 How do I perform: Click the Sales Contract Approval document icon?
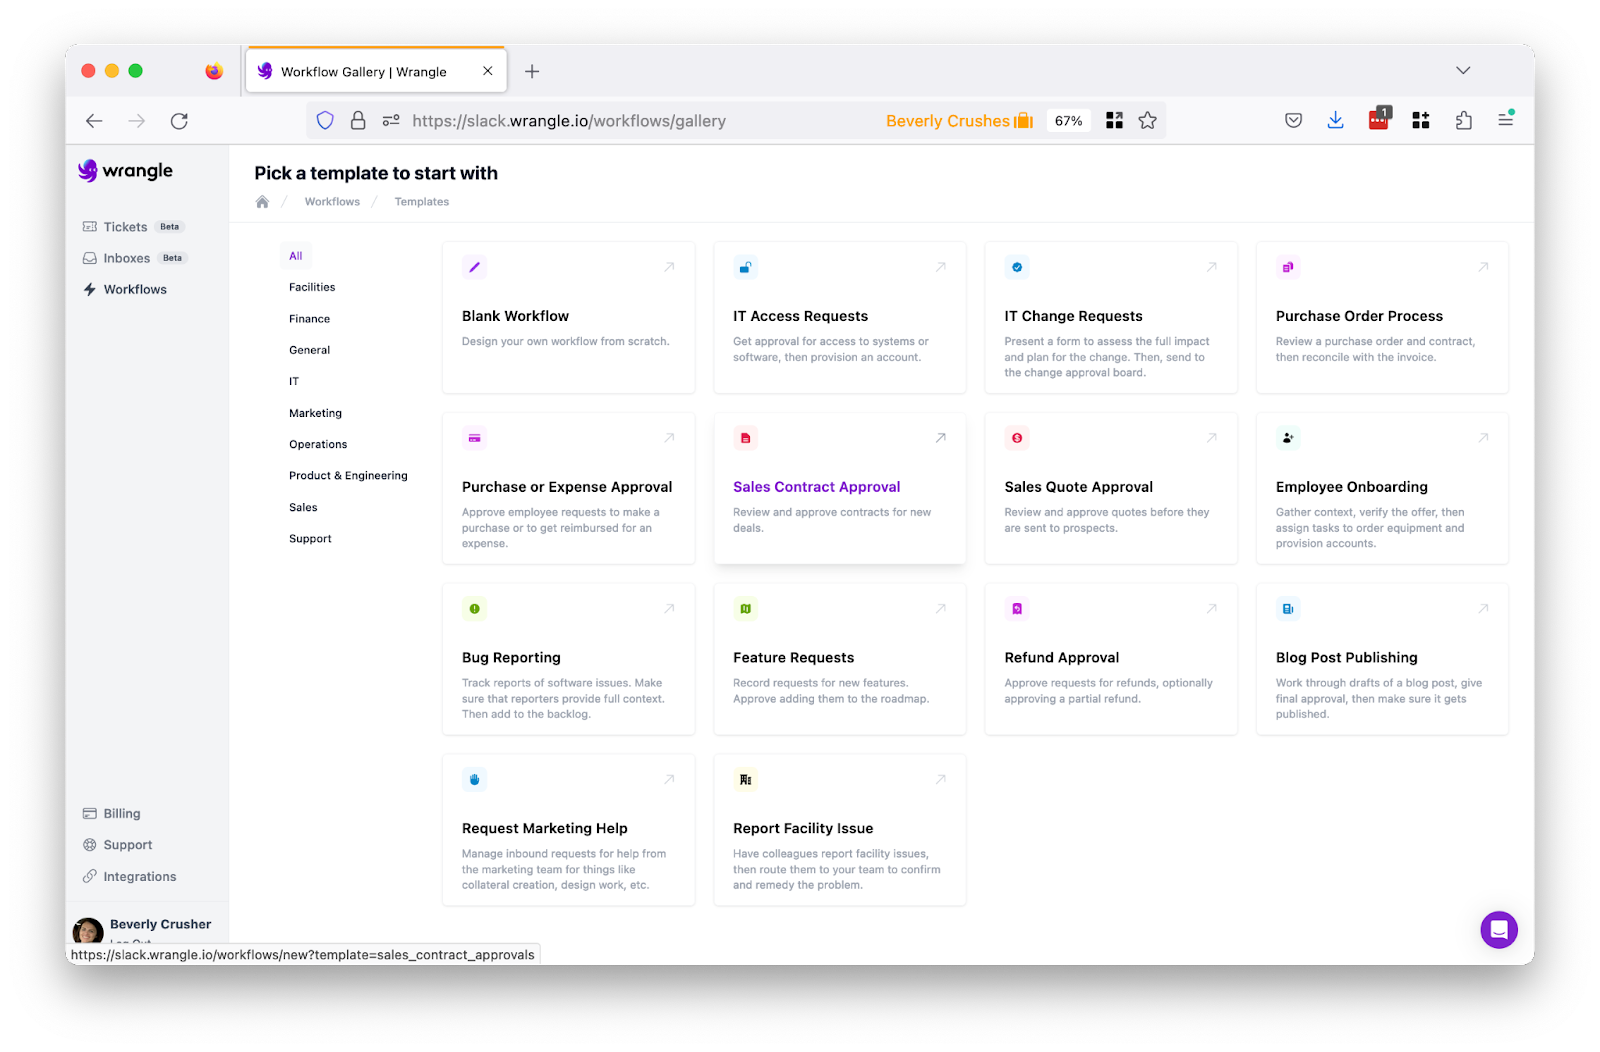745,438
